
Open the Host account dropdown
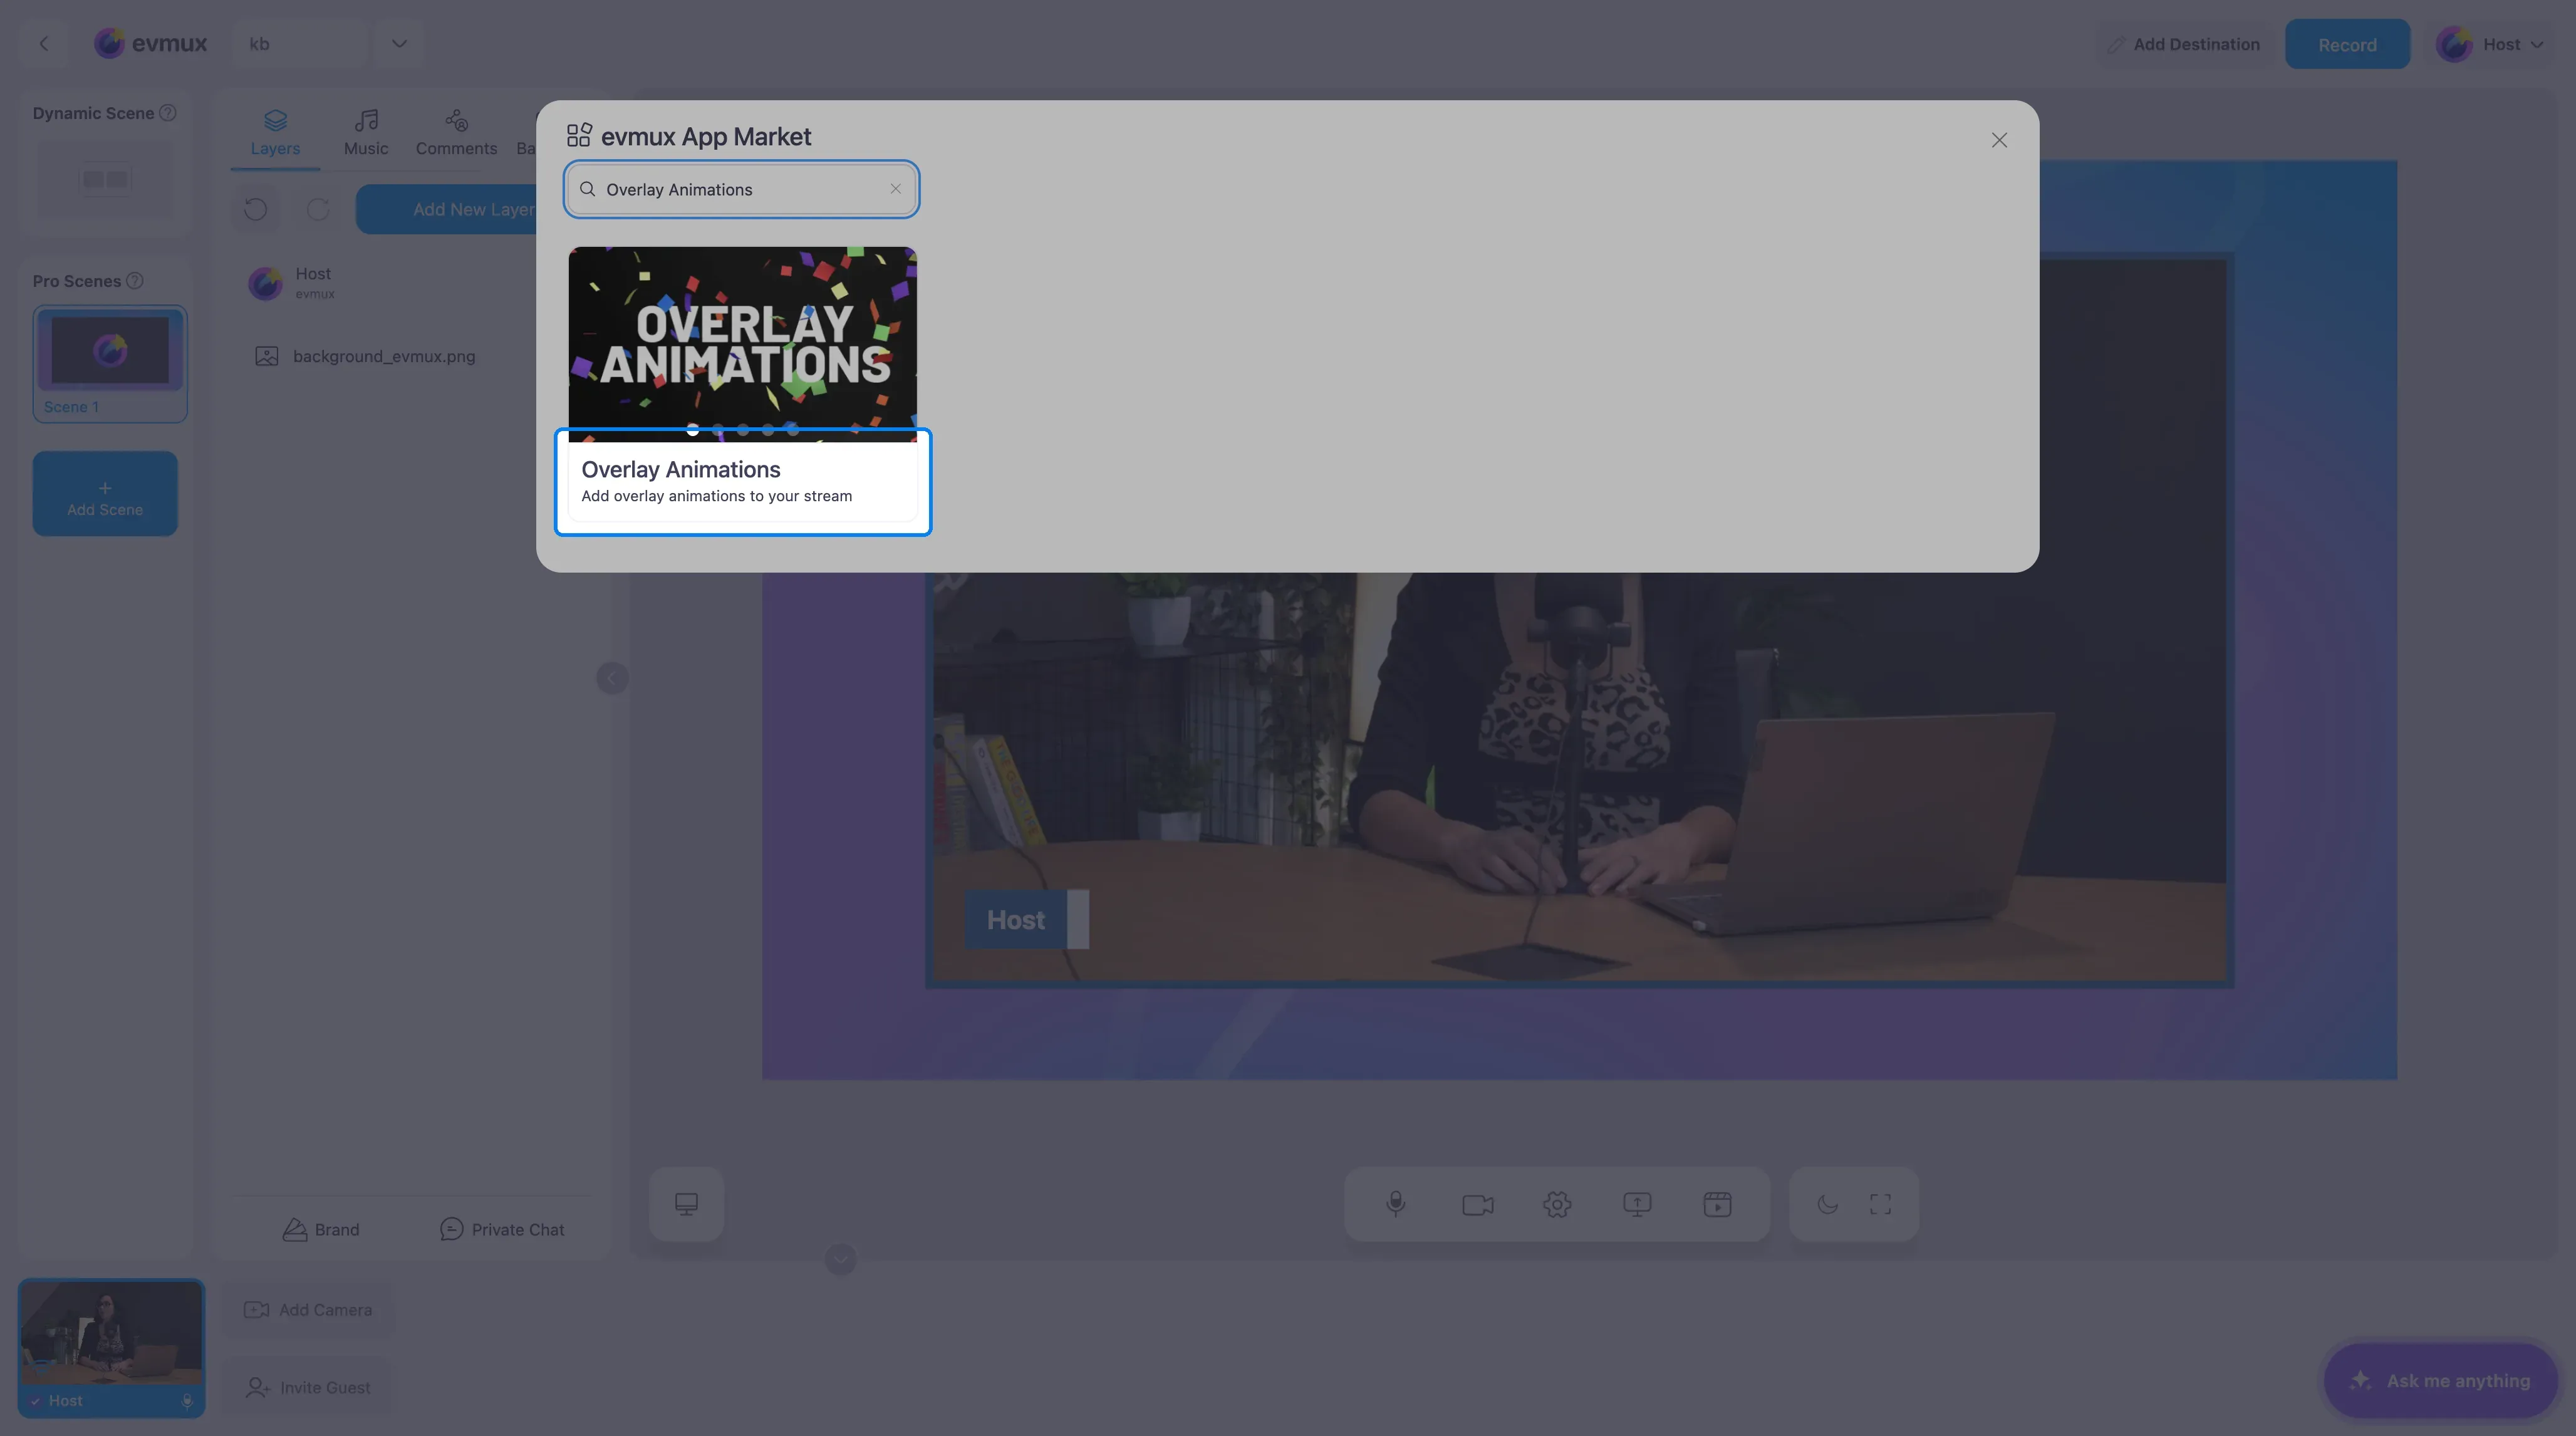pyautogui.click(x=2490, y=44)
